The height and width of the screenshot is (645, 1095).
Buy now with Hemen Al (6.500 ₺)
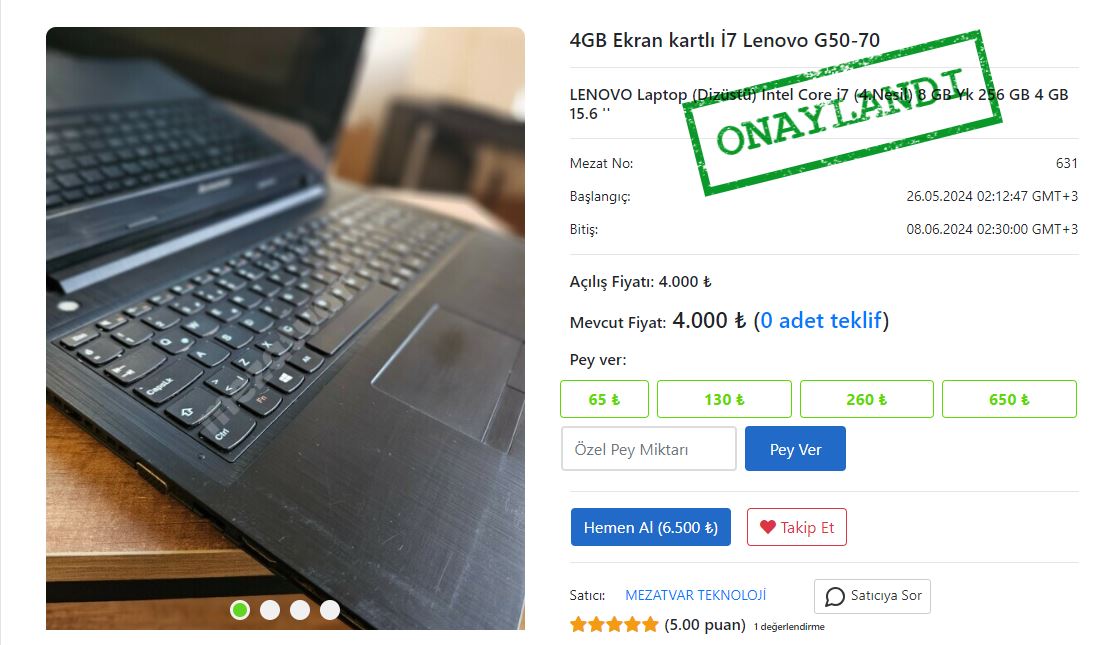[651, 527]
